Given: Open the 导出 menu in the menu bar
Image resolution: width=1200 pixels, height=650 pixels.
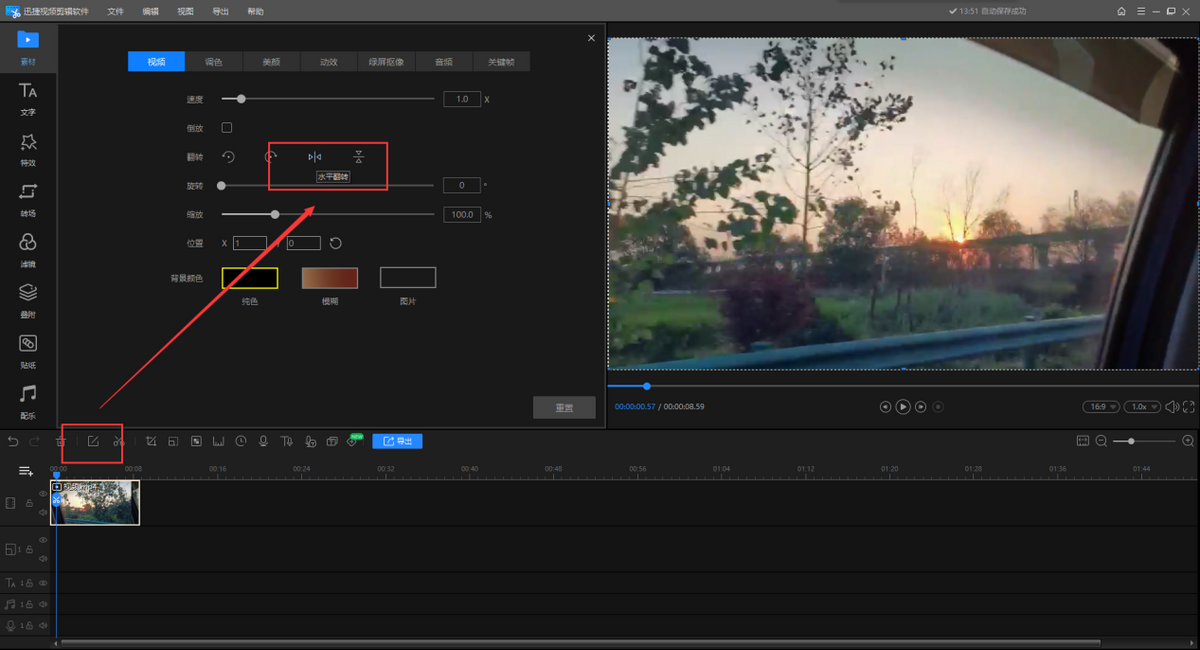Looking at the screenshot, I should 220,11.
